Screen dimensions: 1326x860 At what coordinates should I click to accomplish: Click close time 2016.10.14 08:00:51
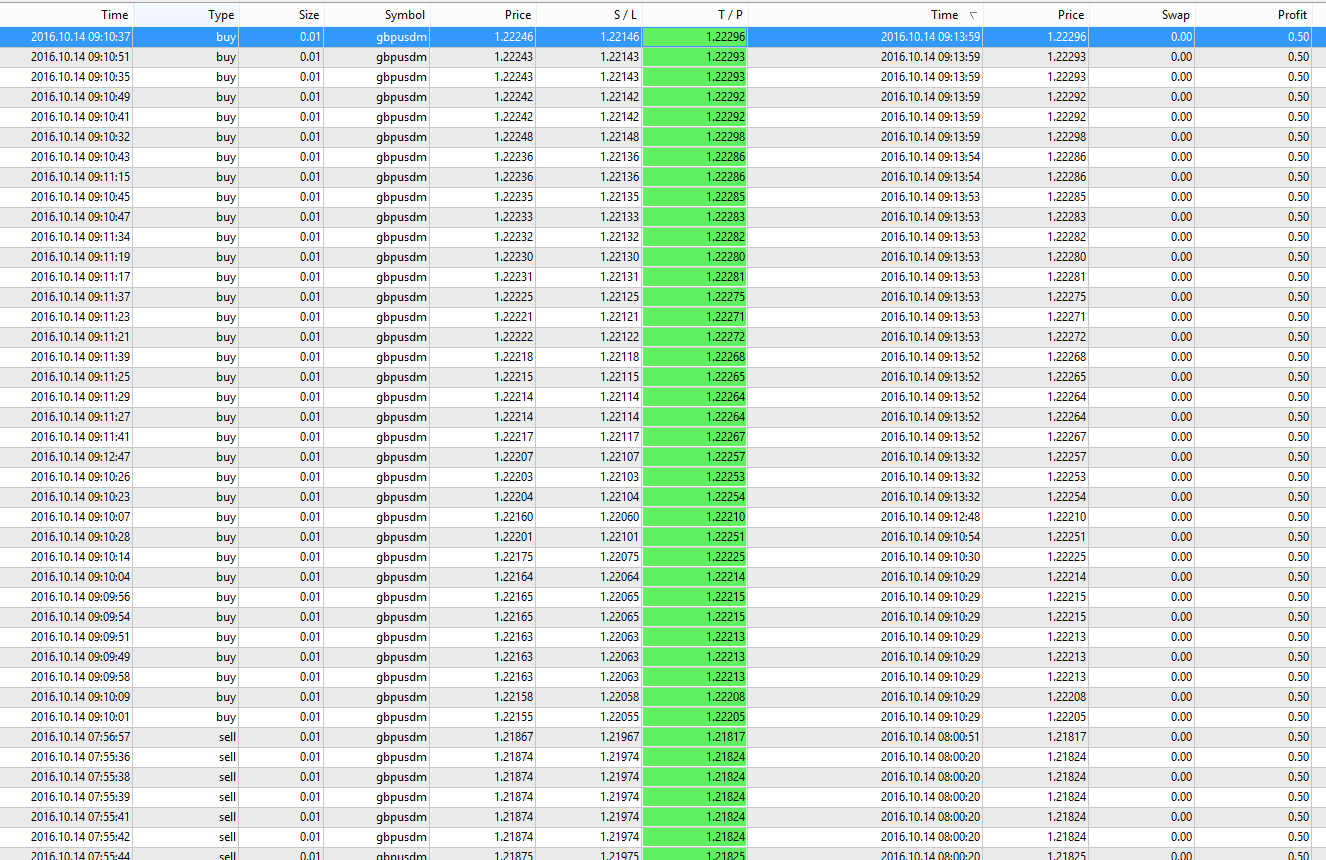tap(930, 737)
